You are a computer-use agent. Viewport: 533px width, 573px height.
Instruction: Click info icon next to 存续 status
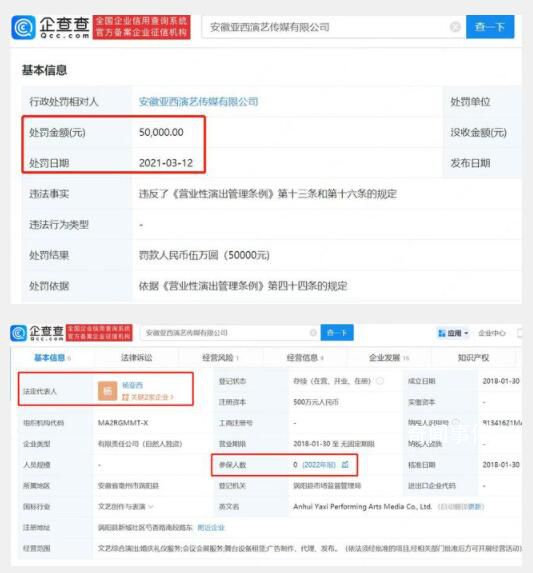(x=380, y=381)
